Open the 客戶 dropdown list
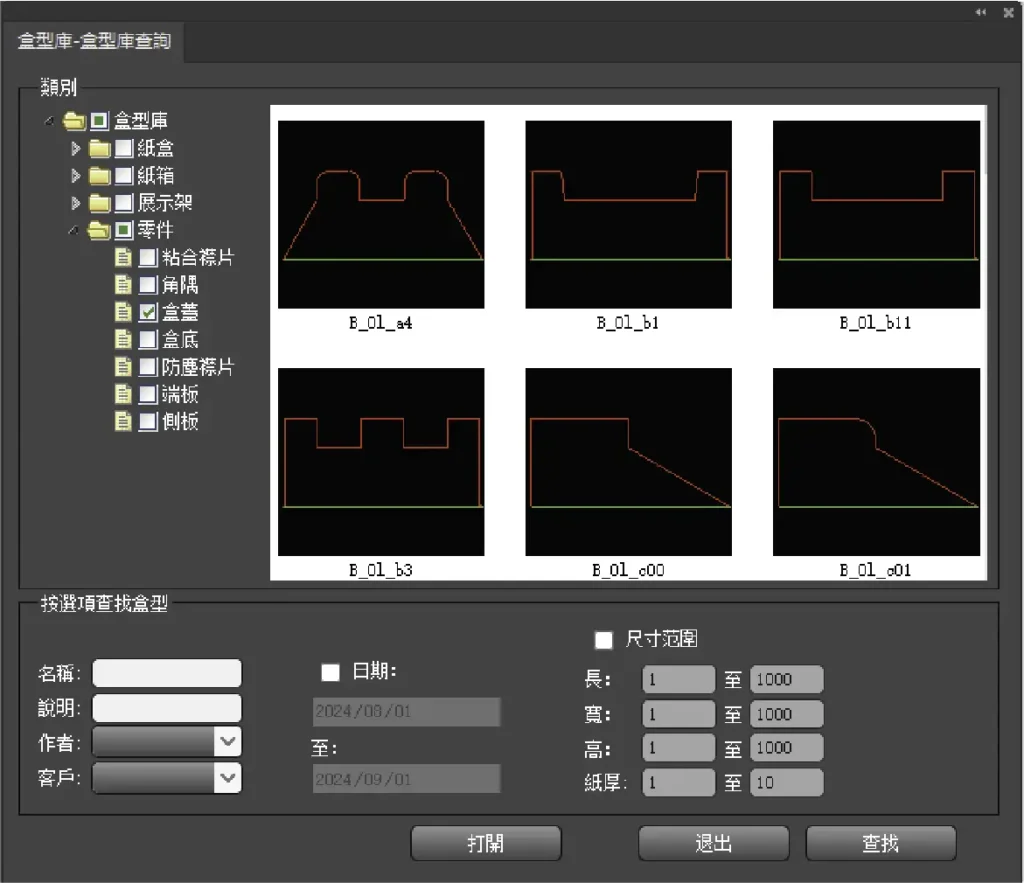This screenshot has width=1024, height=883. pyautogui.click(x=228, y=776)
